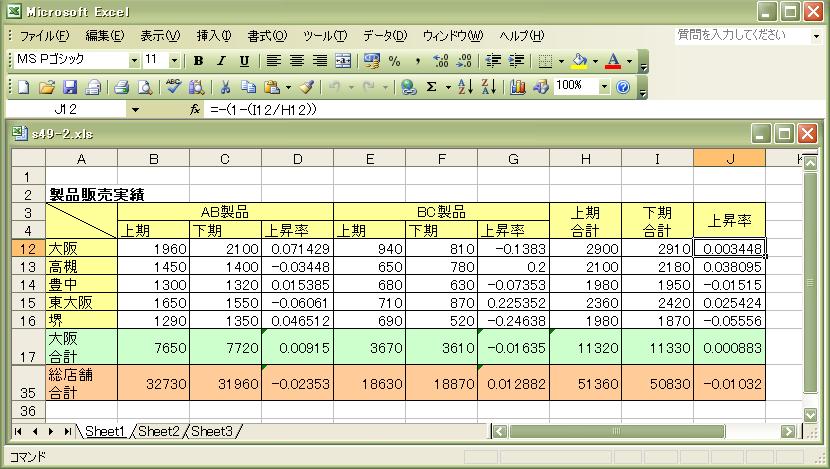Paste from the clipboard
The image size is (830, 469).
point(272,86)
